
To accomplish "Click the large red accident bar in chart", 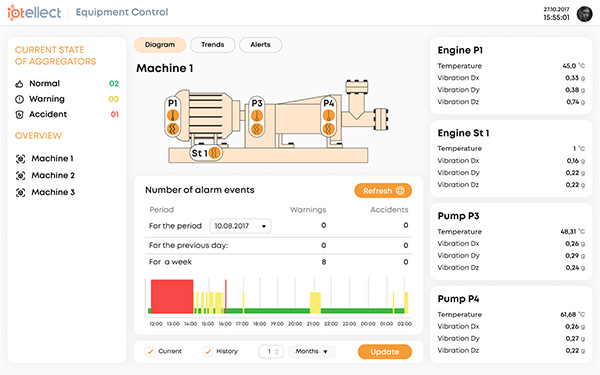I will tap(172, 296).
